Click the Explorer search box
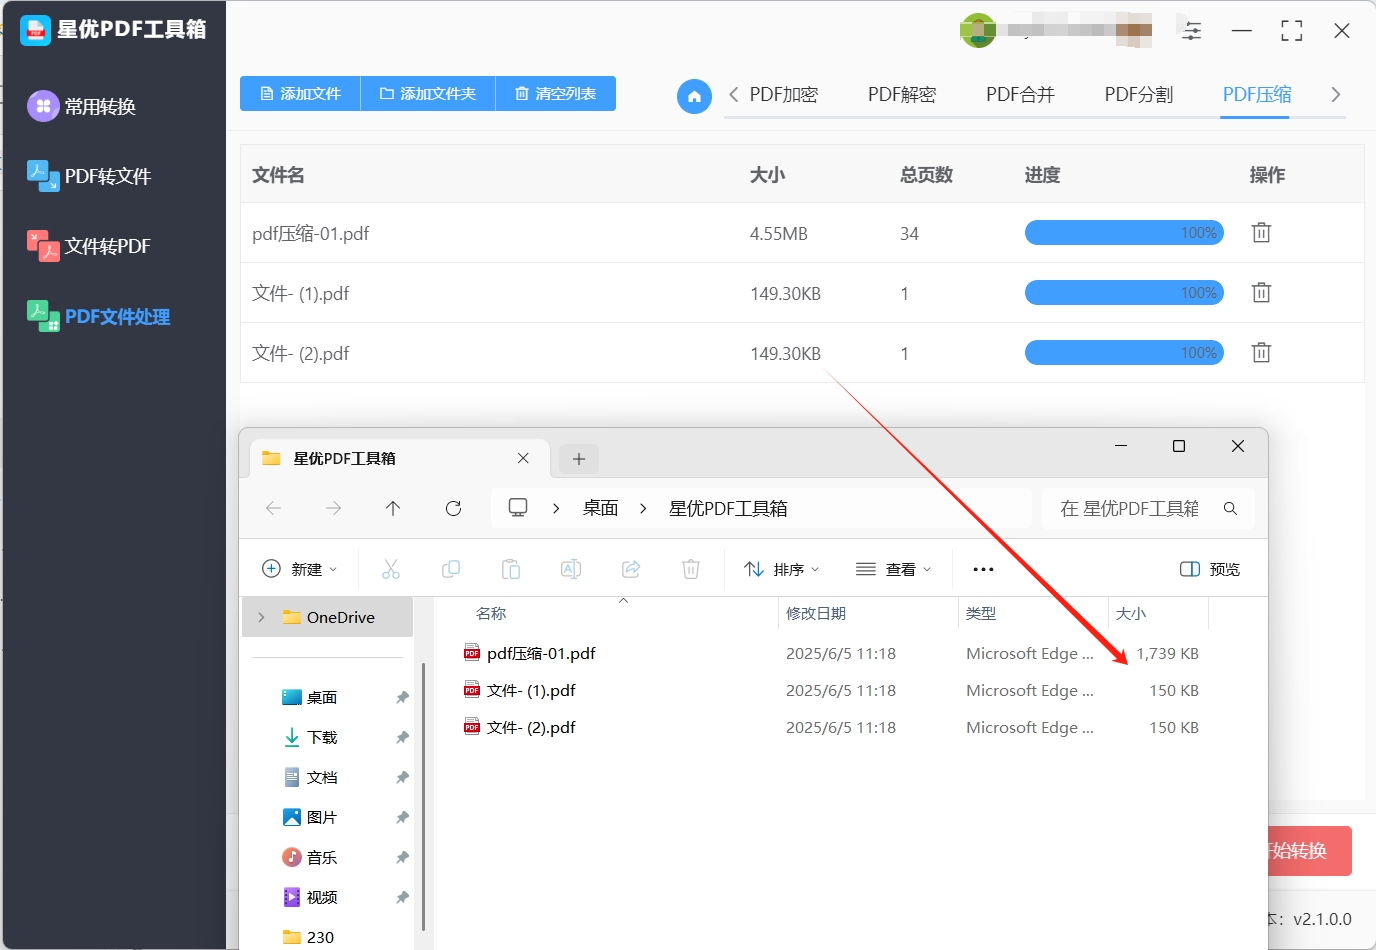Viewport: 1376px width, 950px height. [x=1148, y=508]
